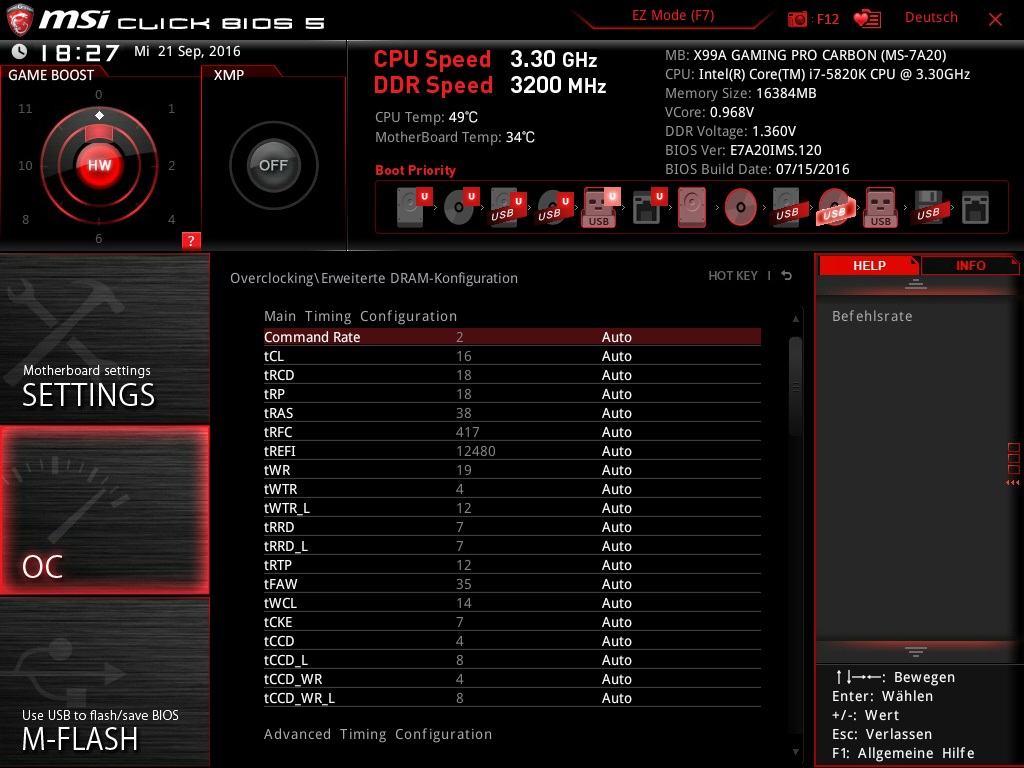Select the UEFI USB CD/DVD boot icon
The image size is (1024, 768).
click(x=555, y=207)
